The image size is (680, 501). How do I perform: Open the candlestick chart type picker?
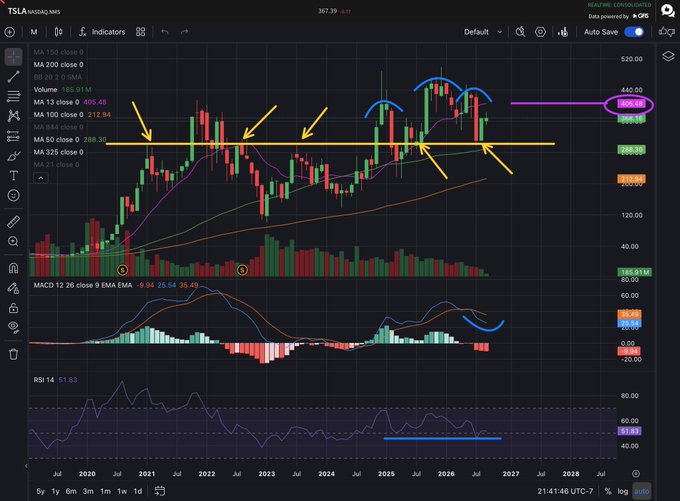click(59, 32)
